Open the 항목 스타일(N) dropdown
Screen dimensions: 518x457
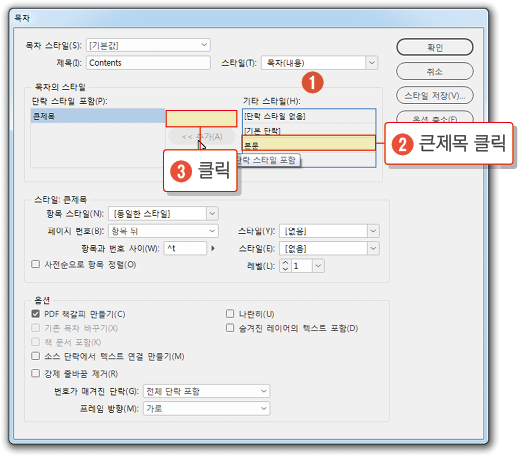tap(163, 214)
